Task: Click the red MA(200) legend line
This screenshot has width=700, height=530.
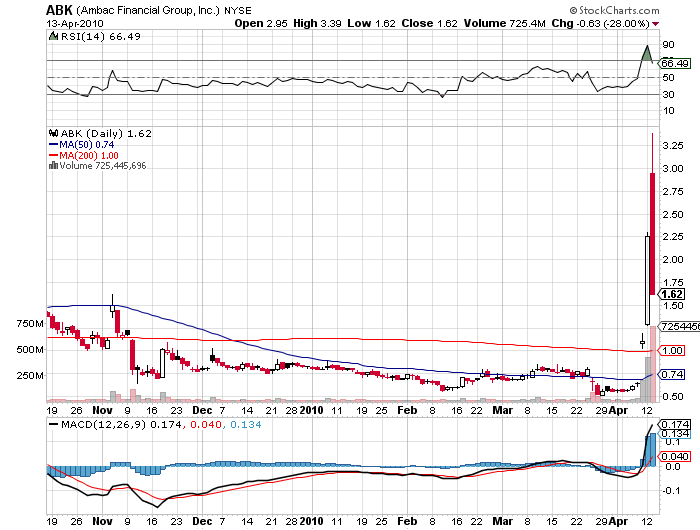Action: pos(53,155)
